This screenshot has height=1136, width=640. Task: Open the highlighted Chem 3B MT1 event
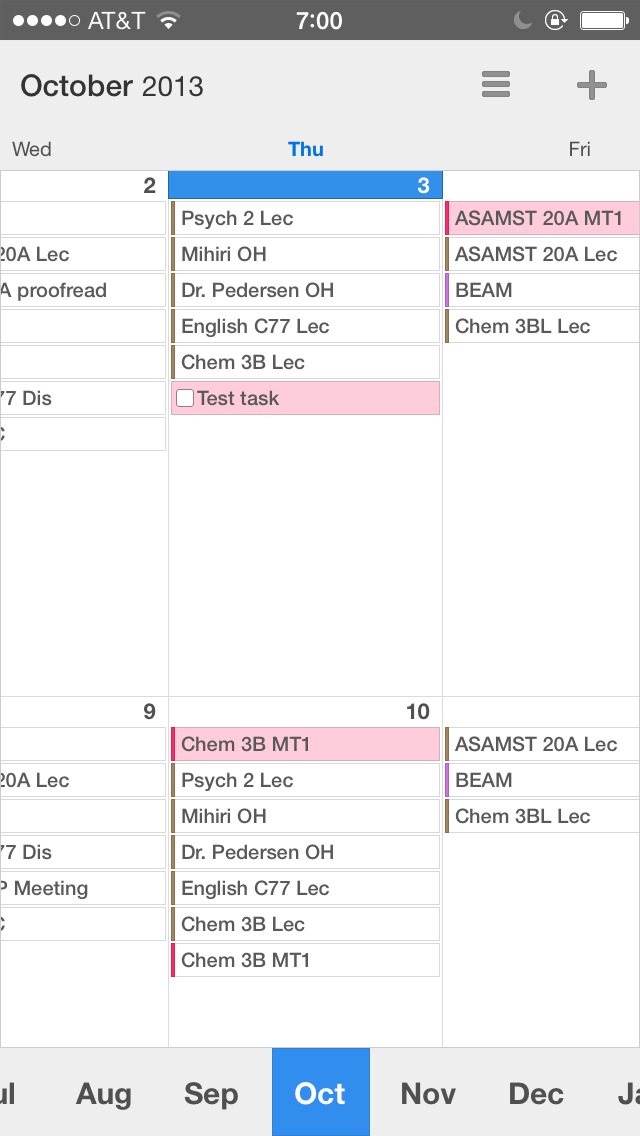(x=305, y=744)
